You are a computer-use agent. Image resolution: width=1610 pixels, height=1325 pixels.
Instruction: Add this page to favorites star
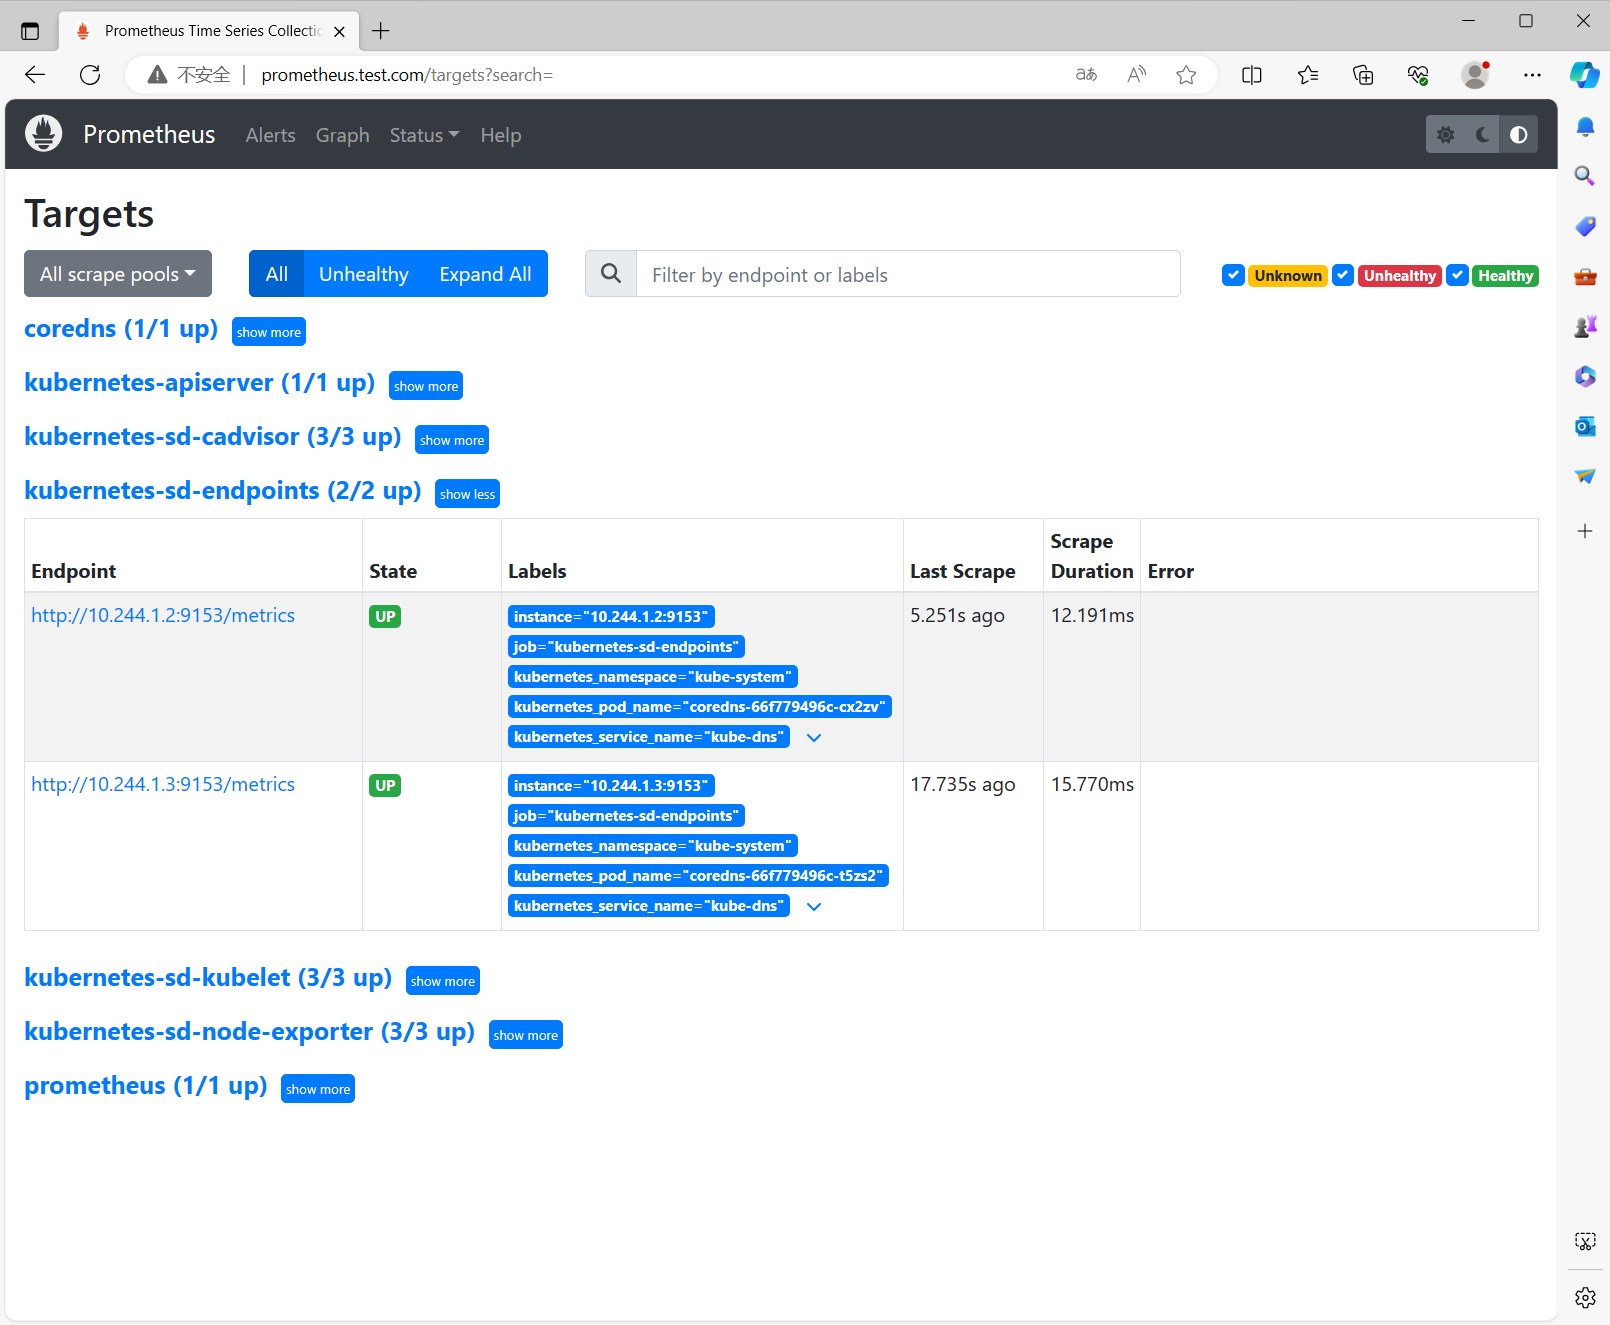pyautogui.click(x=1186, y=75)
